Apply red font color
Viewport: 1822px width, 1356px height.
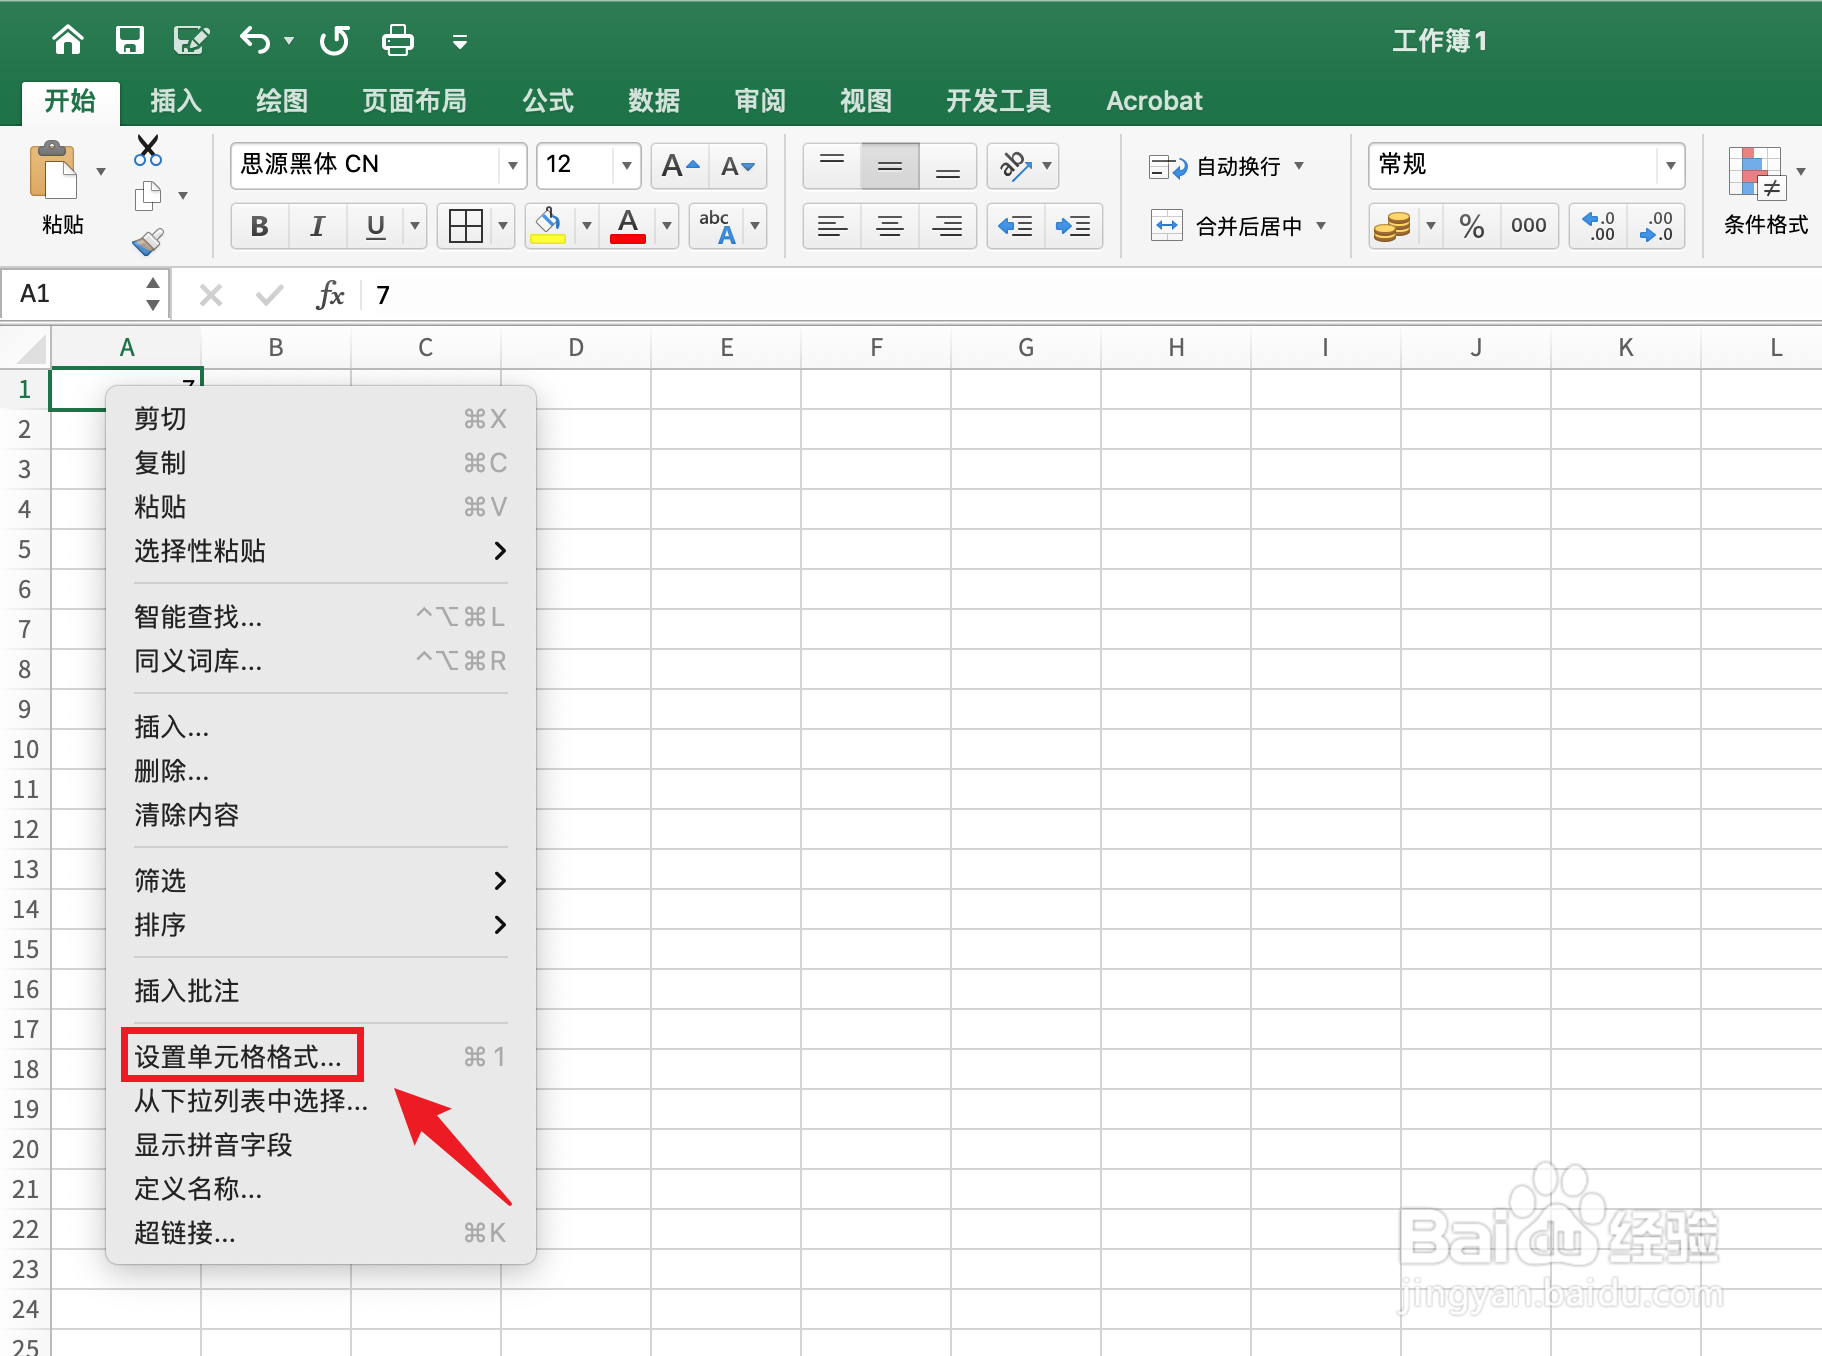[x=628, y=226]
